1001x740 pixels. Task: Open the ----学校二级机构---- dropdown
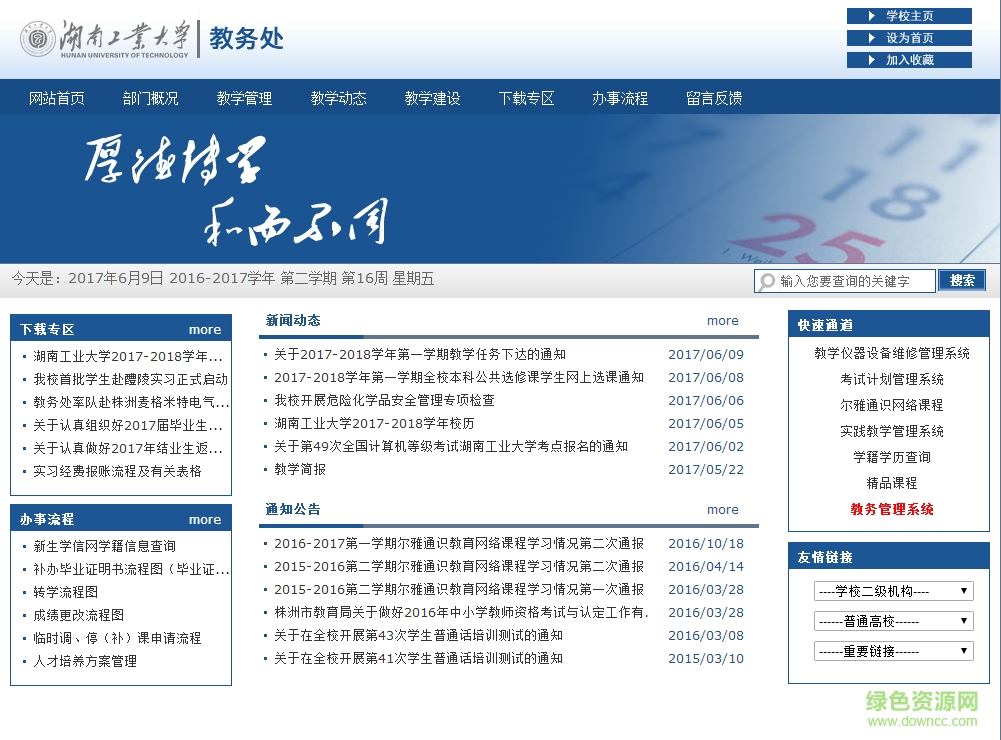coord(893,590)
